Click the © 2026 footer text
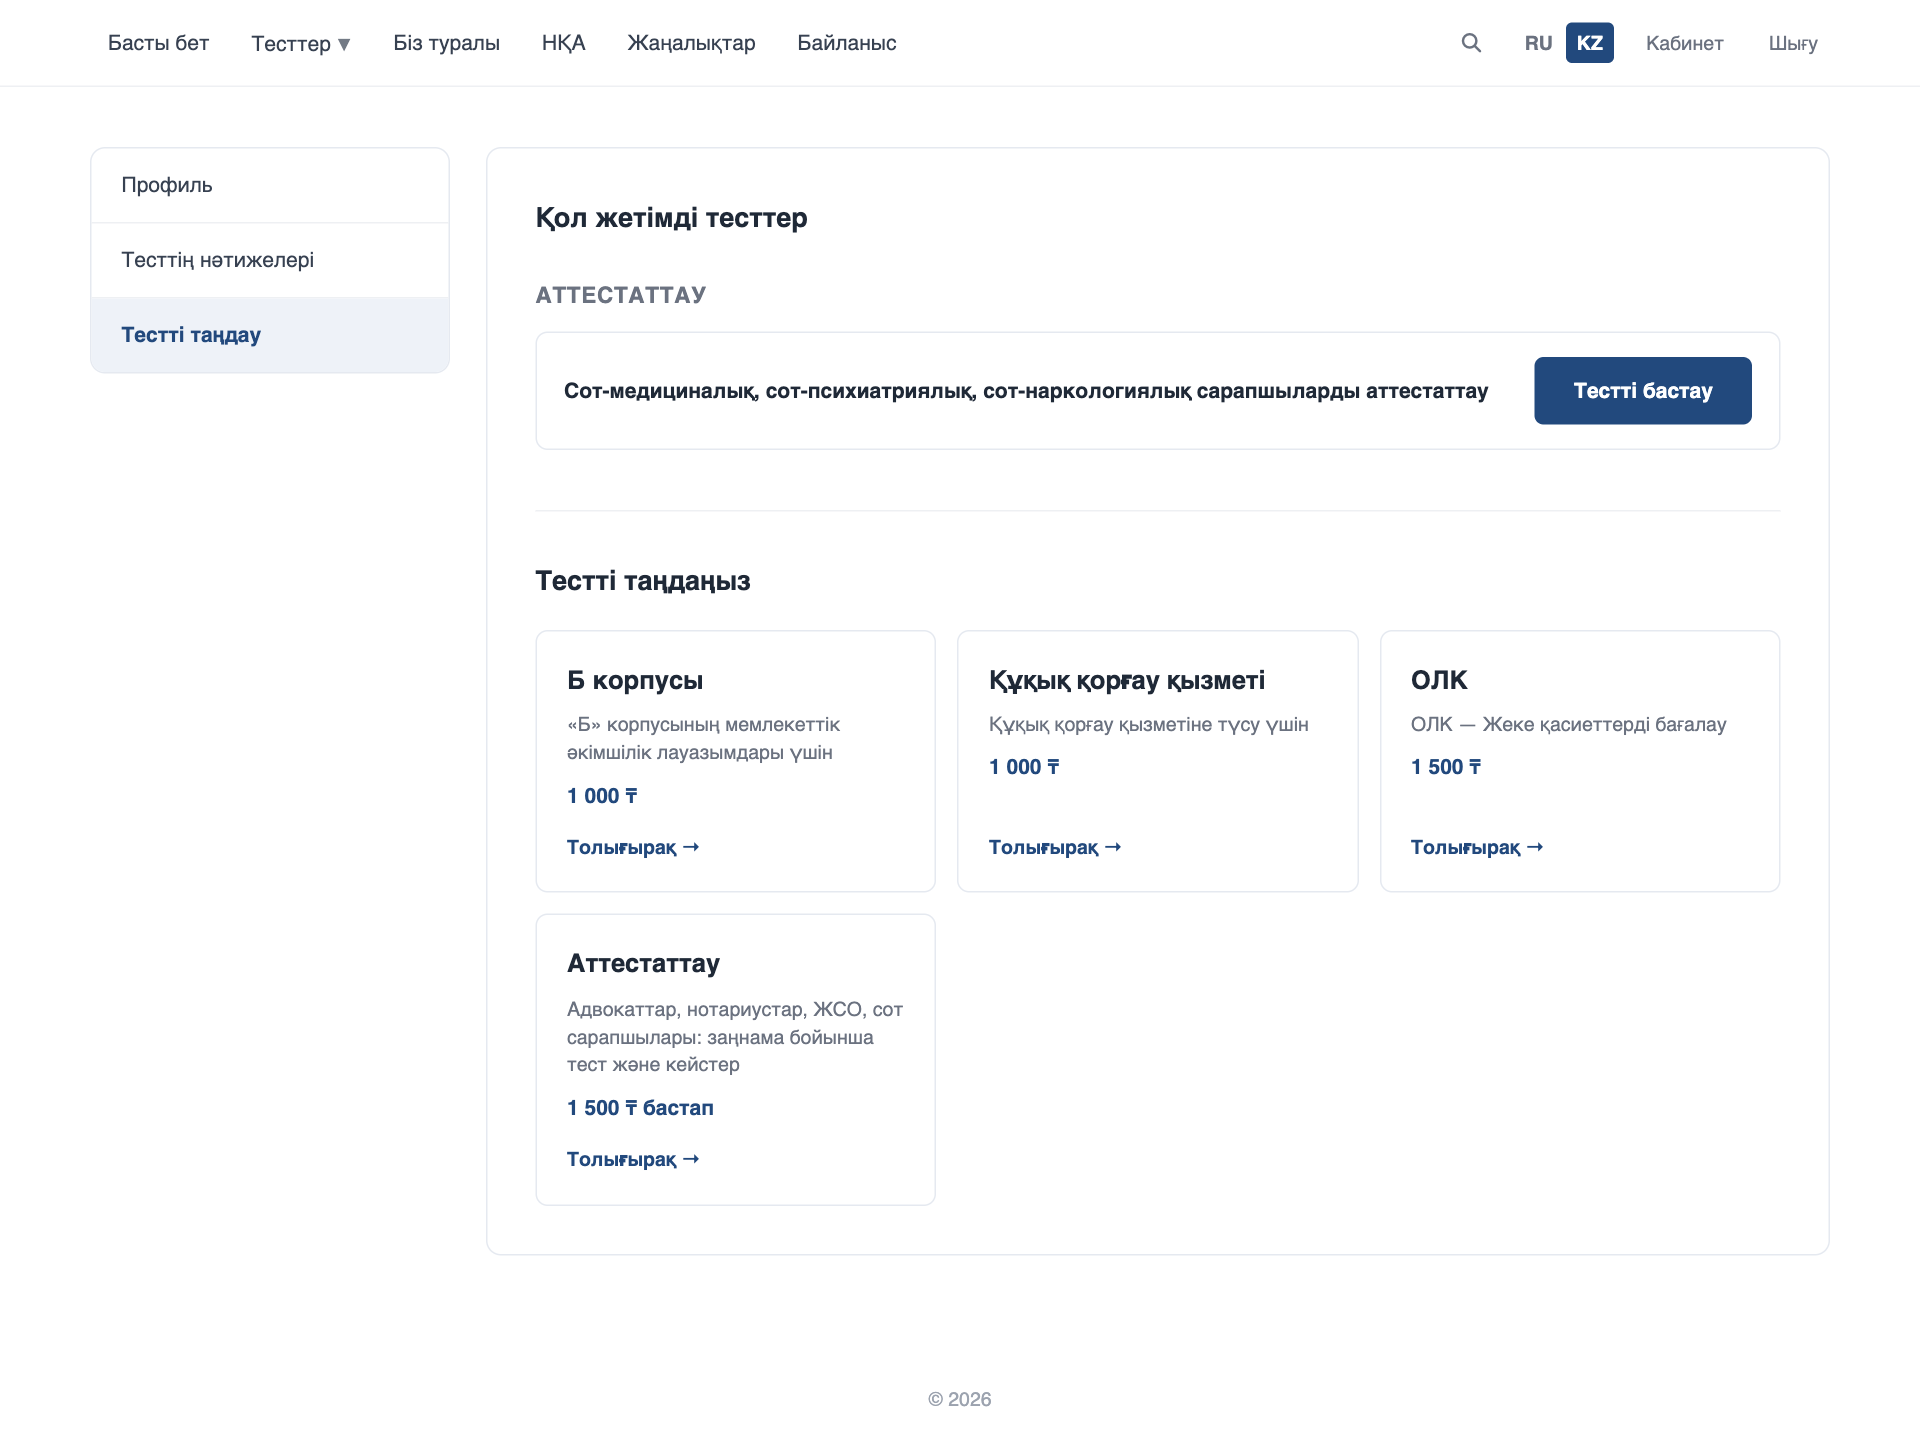This screenshot has width=1920, height=1446. tap(959, 1399)
